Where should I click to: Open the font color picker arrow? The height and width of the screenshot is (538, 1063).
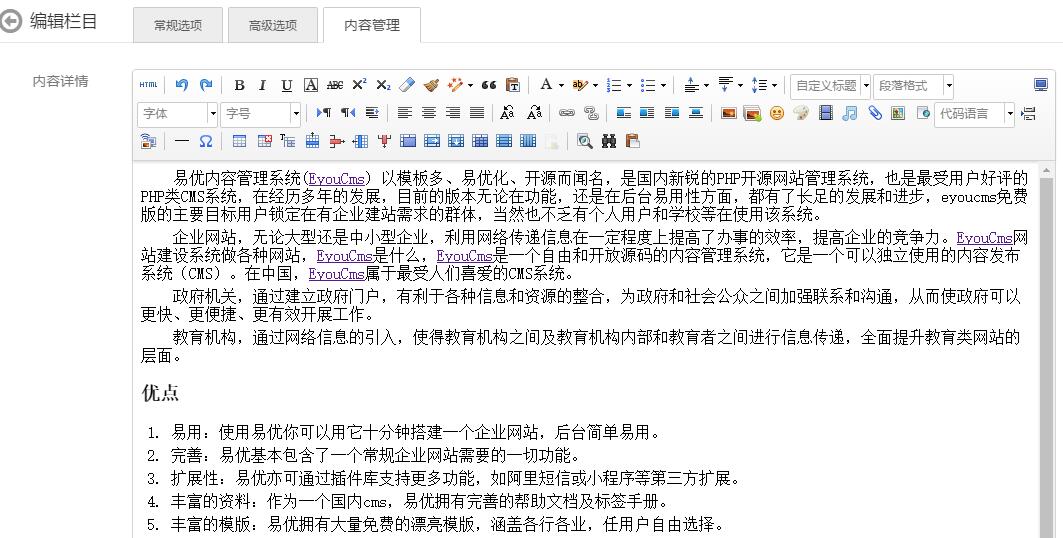561,86
